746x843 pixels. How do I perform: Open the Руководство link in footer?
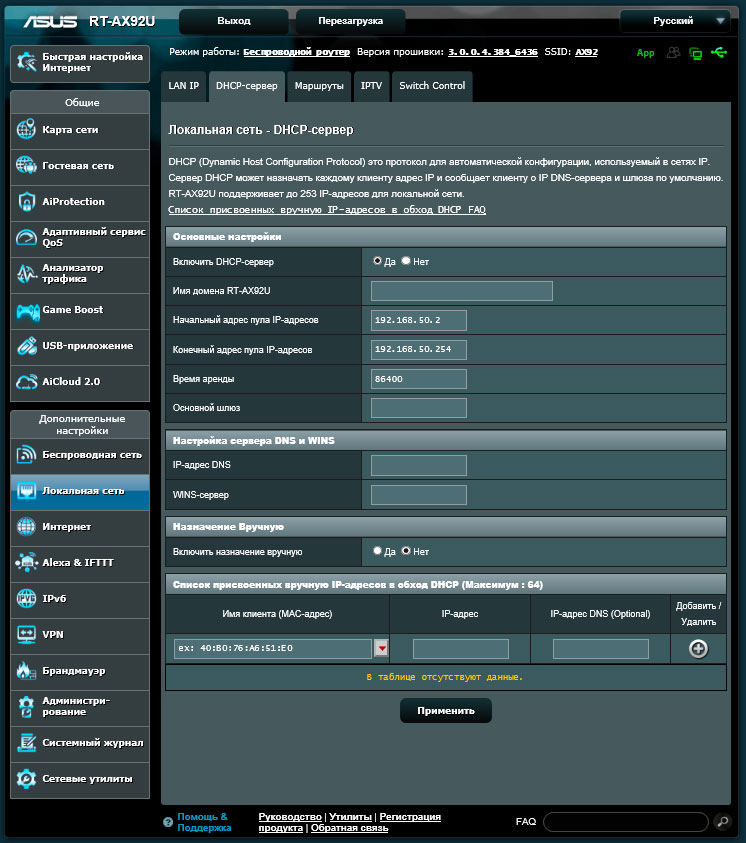pyautogui.click(x=290, y=817)
